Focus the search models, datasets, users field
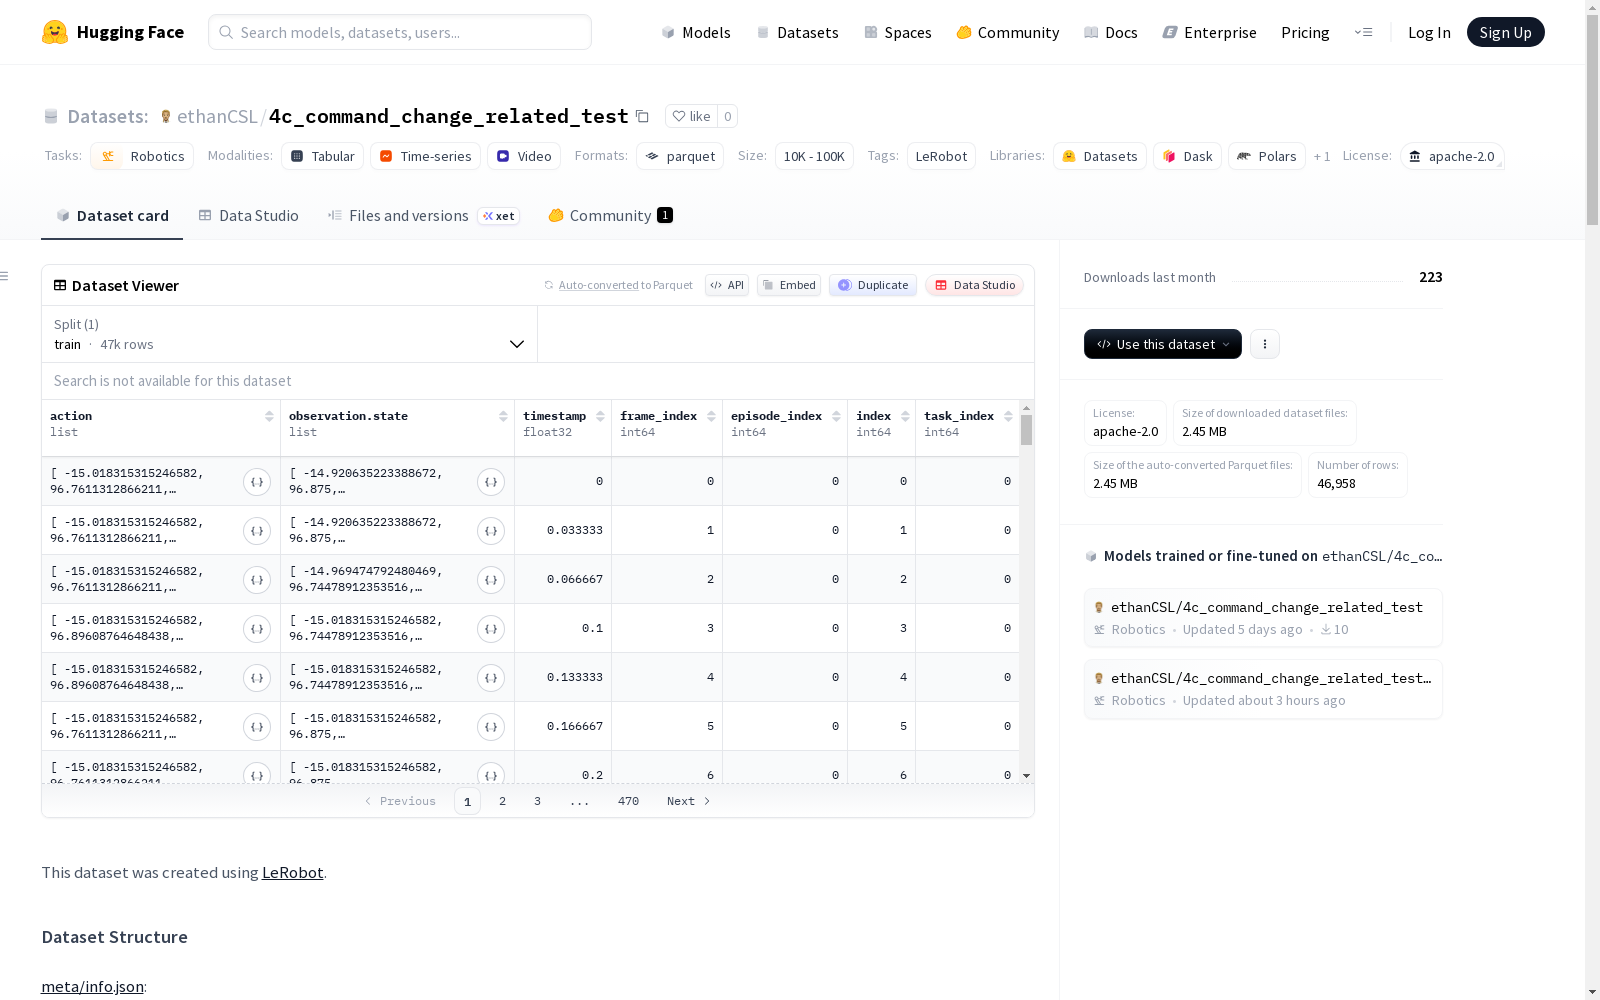The width and height of the screenshot is (1600, 1000). point(400,32)
